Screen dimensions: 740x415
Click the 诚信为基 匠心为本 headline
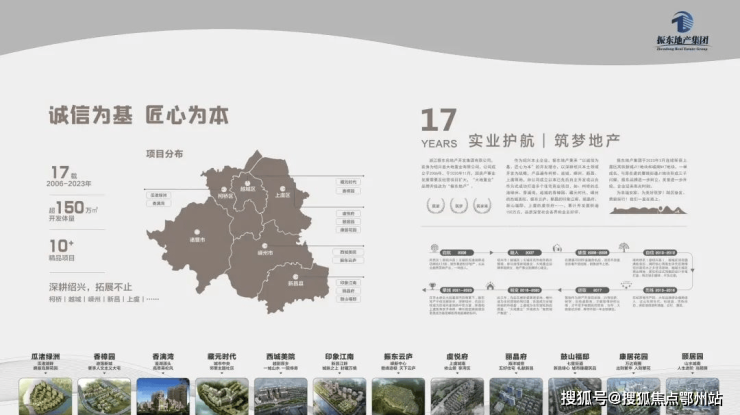pyautogui.click(x=138, y=116)
